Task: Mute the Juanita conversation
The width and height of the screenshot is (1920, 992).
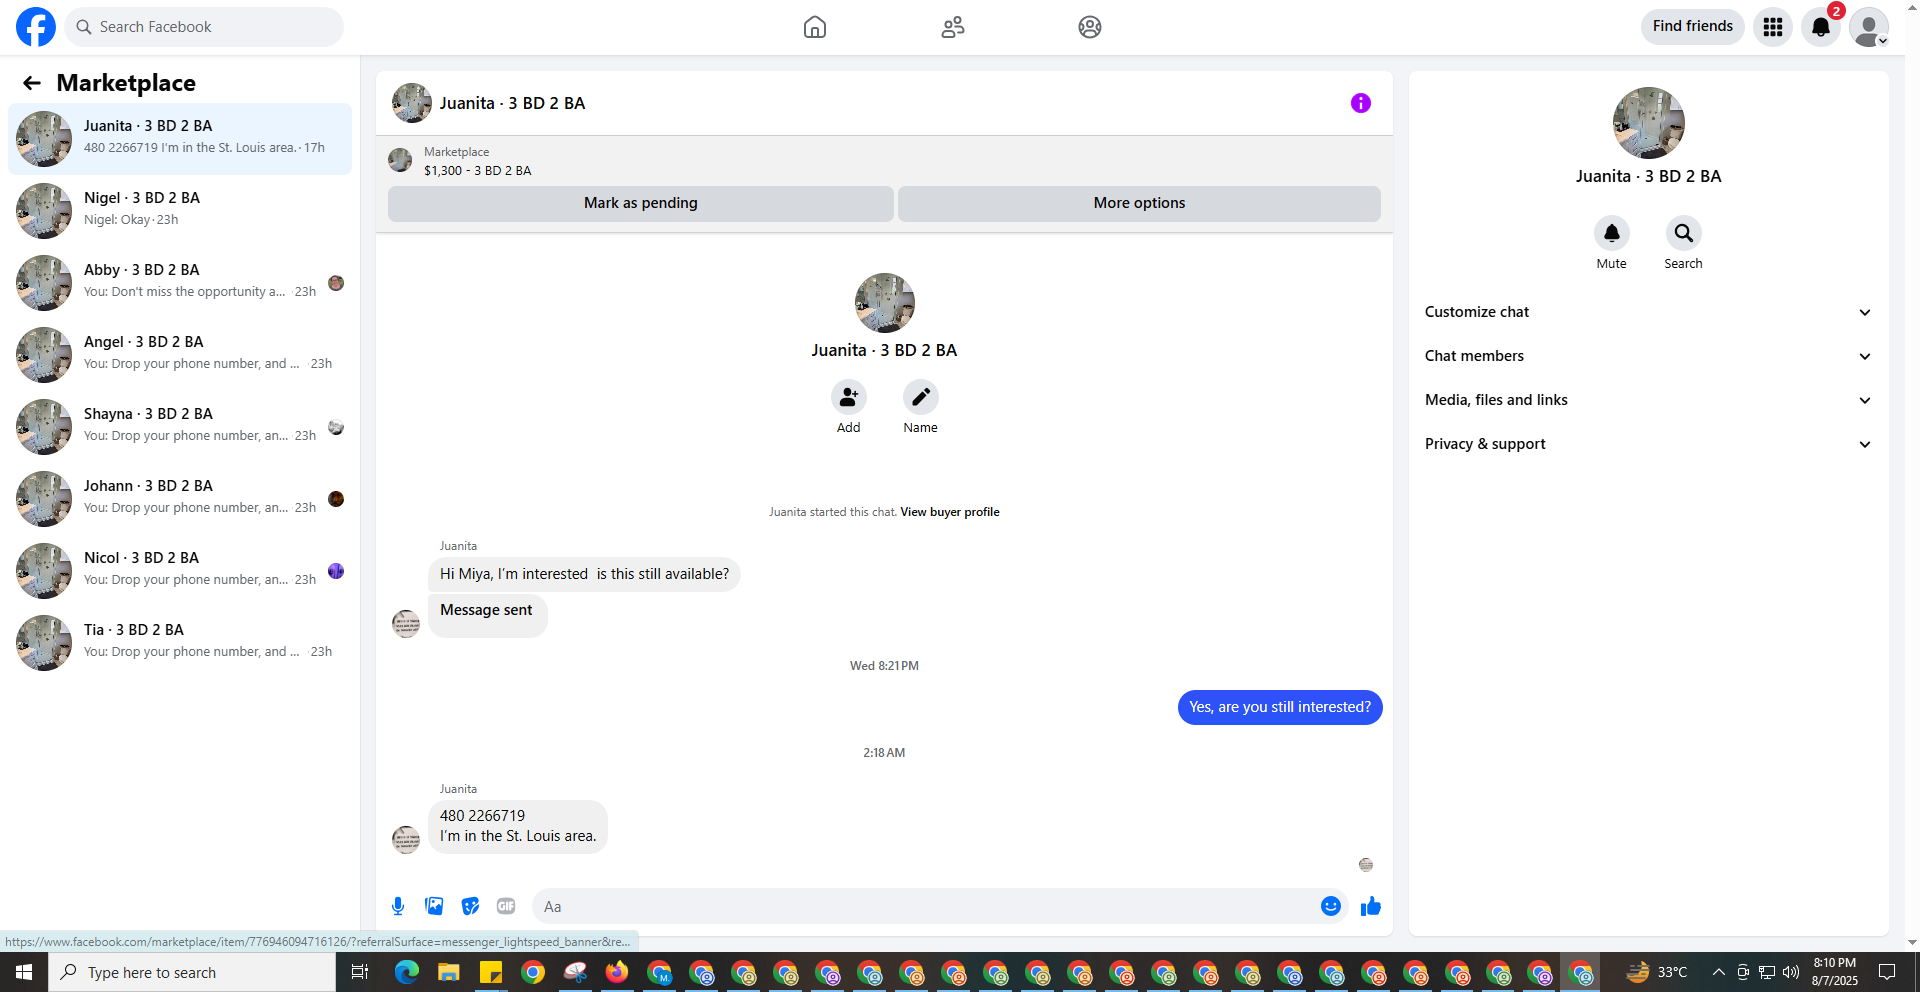Action: (1612, 233)
